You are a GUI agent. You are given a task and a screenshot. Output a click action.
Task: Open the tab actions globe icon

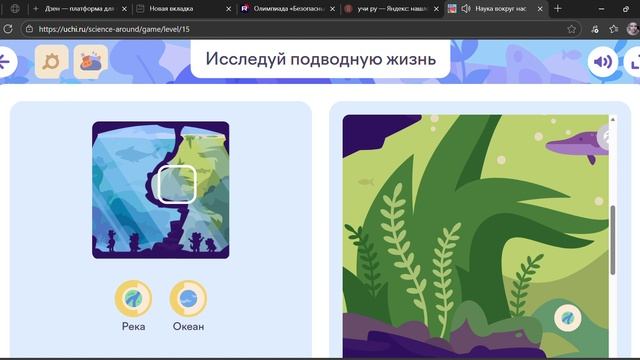[15, 9]
